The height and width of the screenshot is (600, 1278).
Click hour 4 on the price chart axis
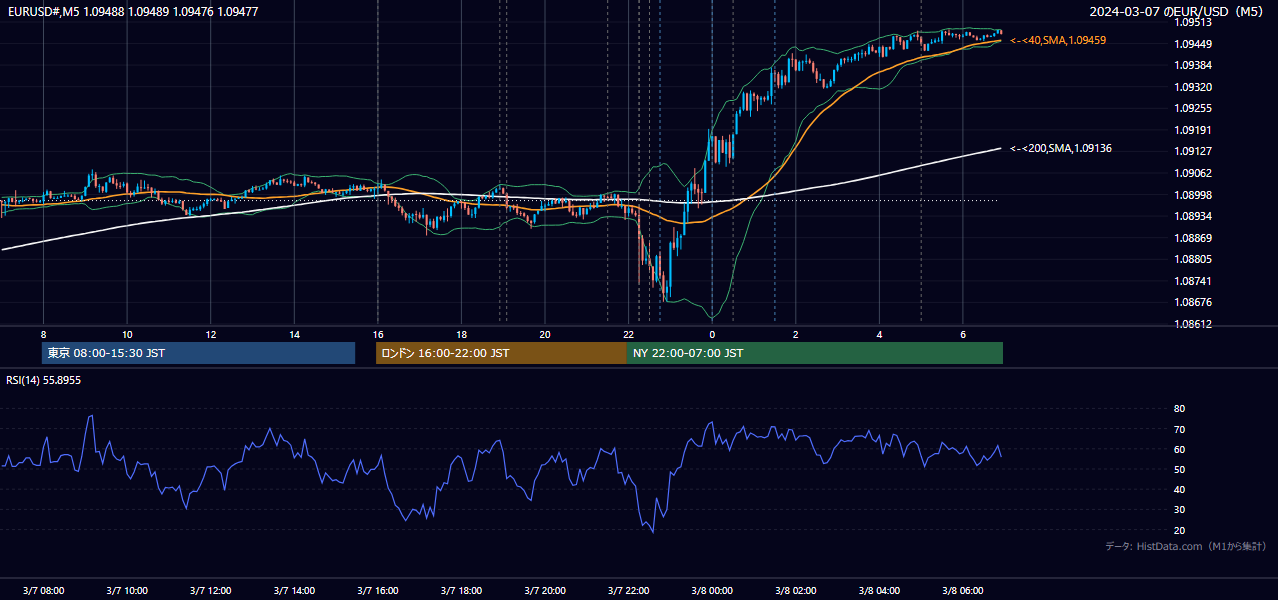point(879,334)
